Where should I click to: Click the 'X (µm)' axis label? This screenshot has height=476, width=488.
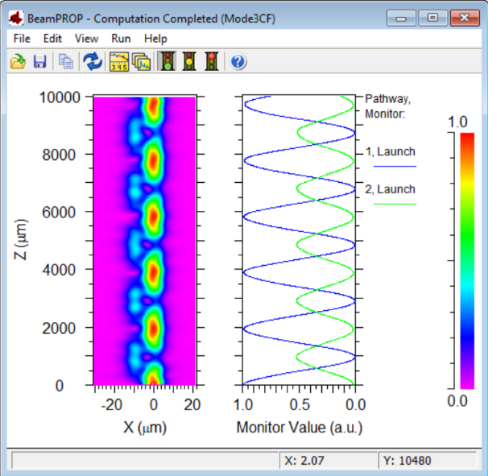point(145,427)
